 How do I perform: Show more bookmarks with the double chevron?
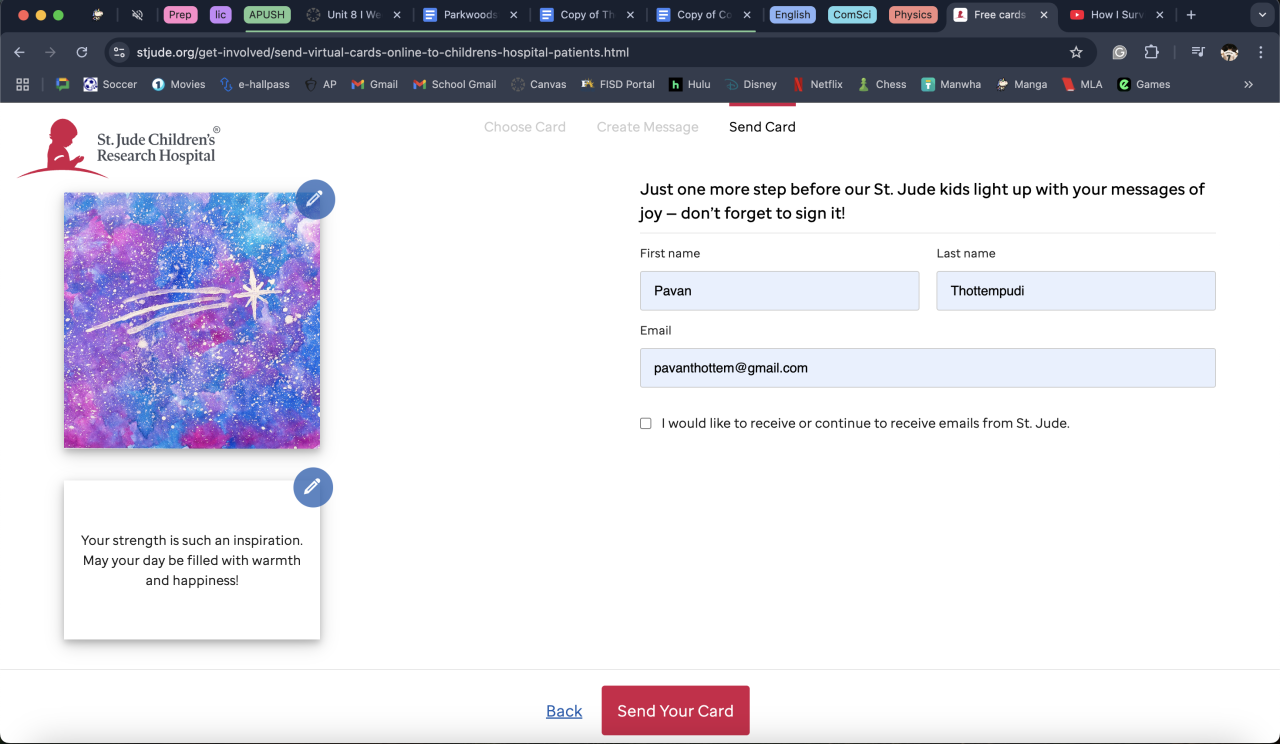(x=1248, y=84)
